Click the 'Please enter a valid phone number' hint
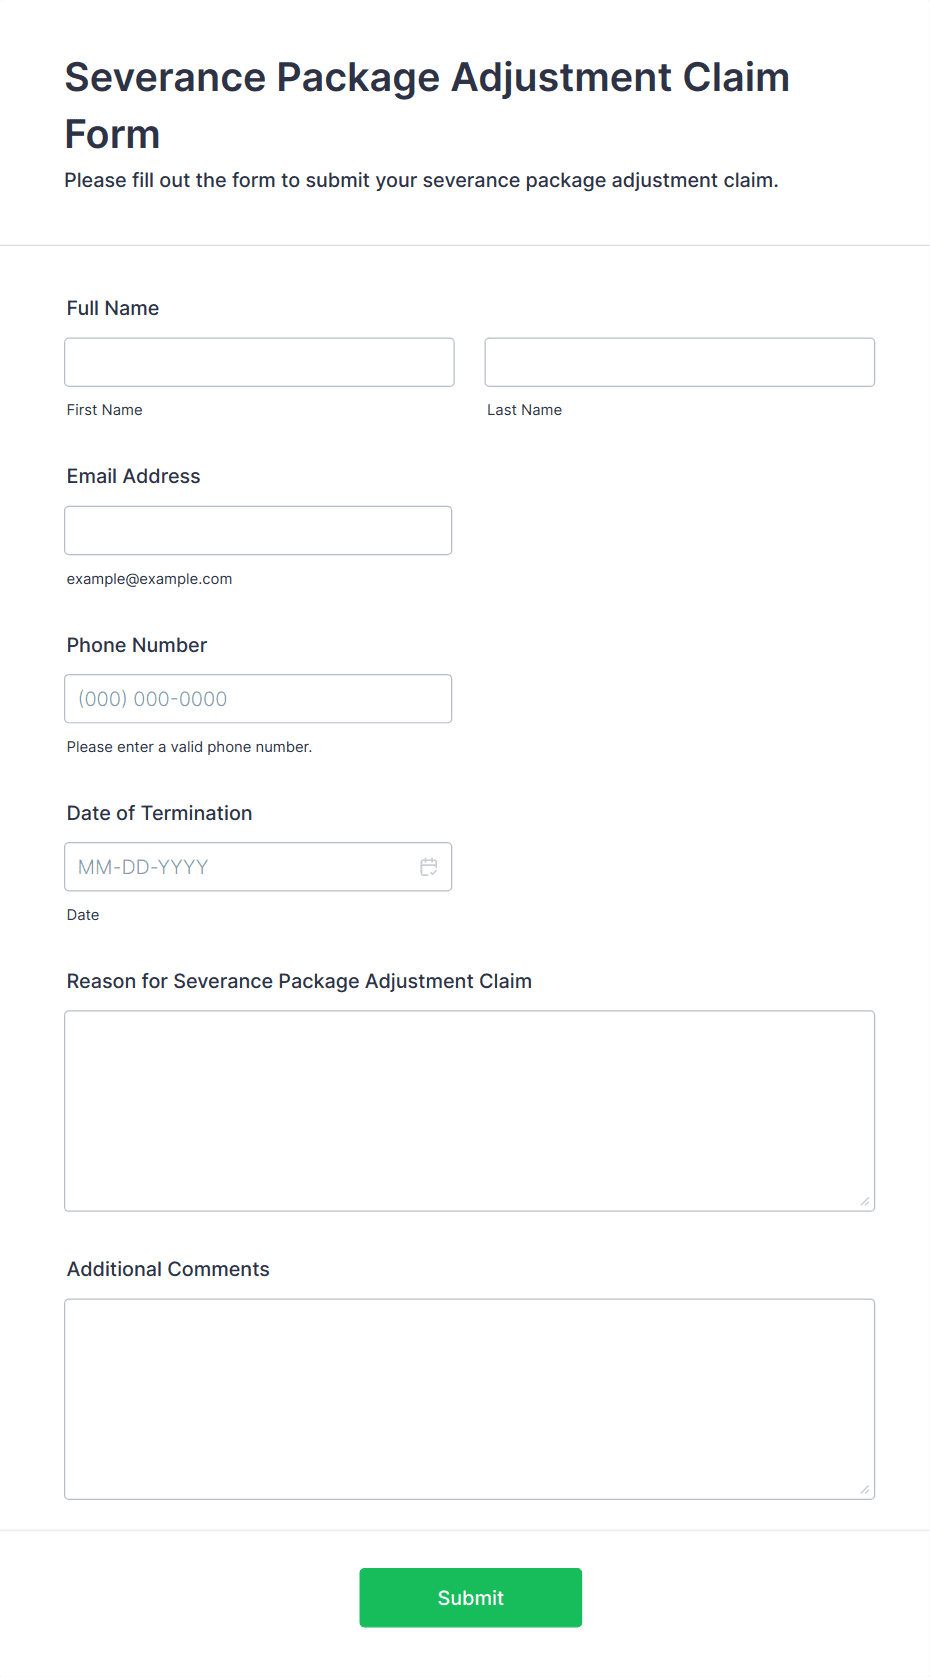Screen dimensions: 930x1677 pyautogui.click(x=190, y=747)
